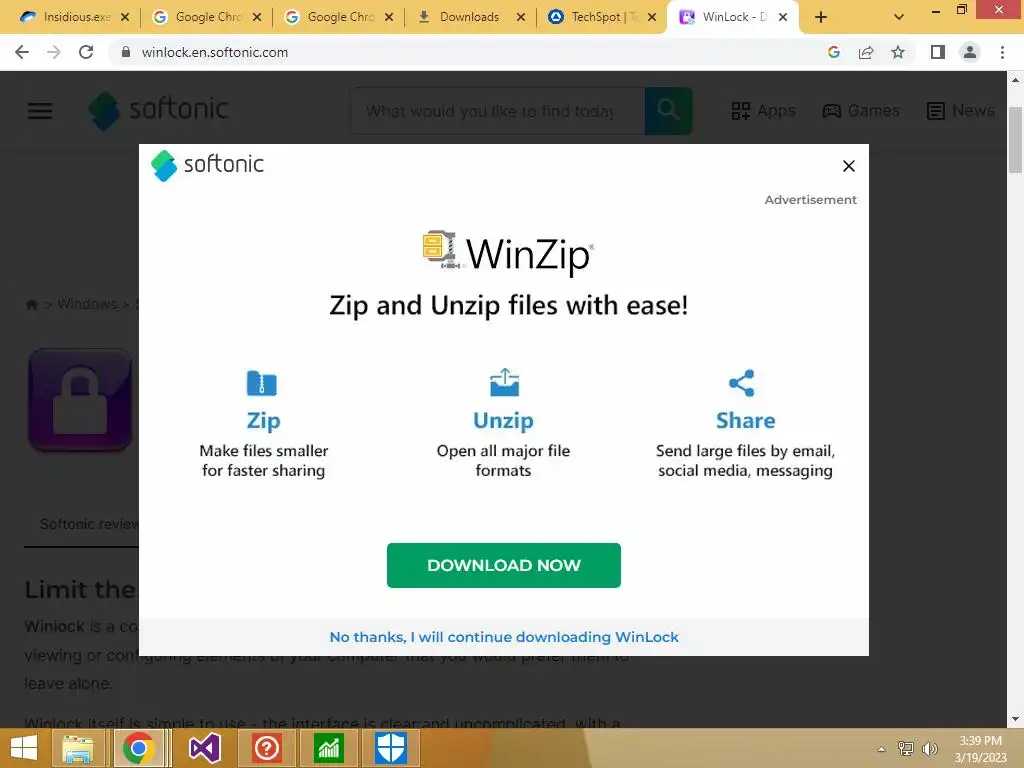Close the TechSpot tab
This screenshot has height=768, width=1024.
point(652,17)
